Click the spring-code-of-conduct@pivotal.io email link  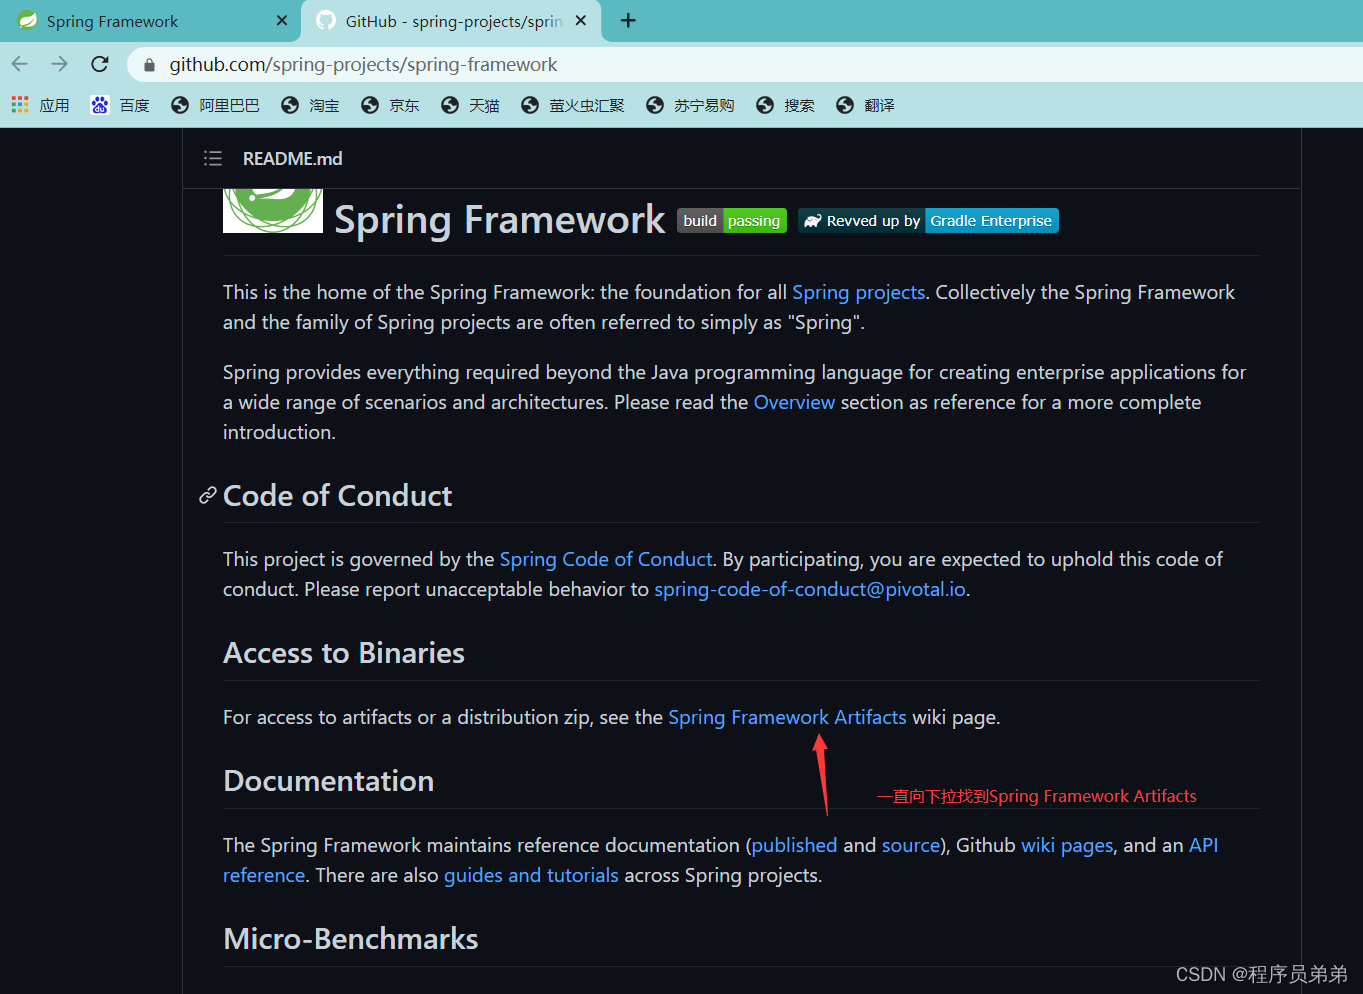(x=810, y=589)
